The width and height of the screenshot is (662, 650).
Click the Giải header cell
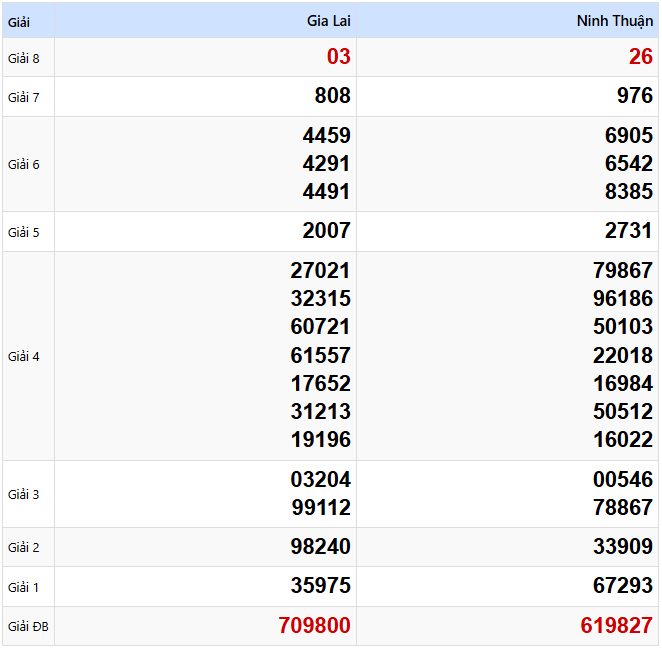[19, 21]
